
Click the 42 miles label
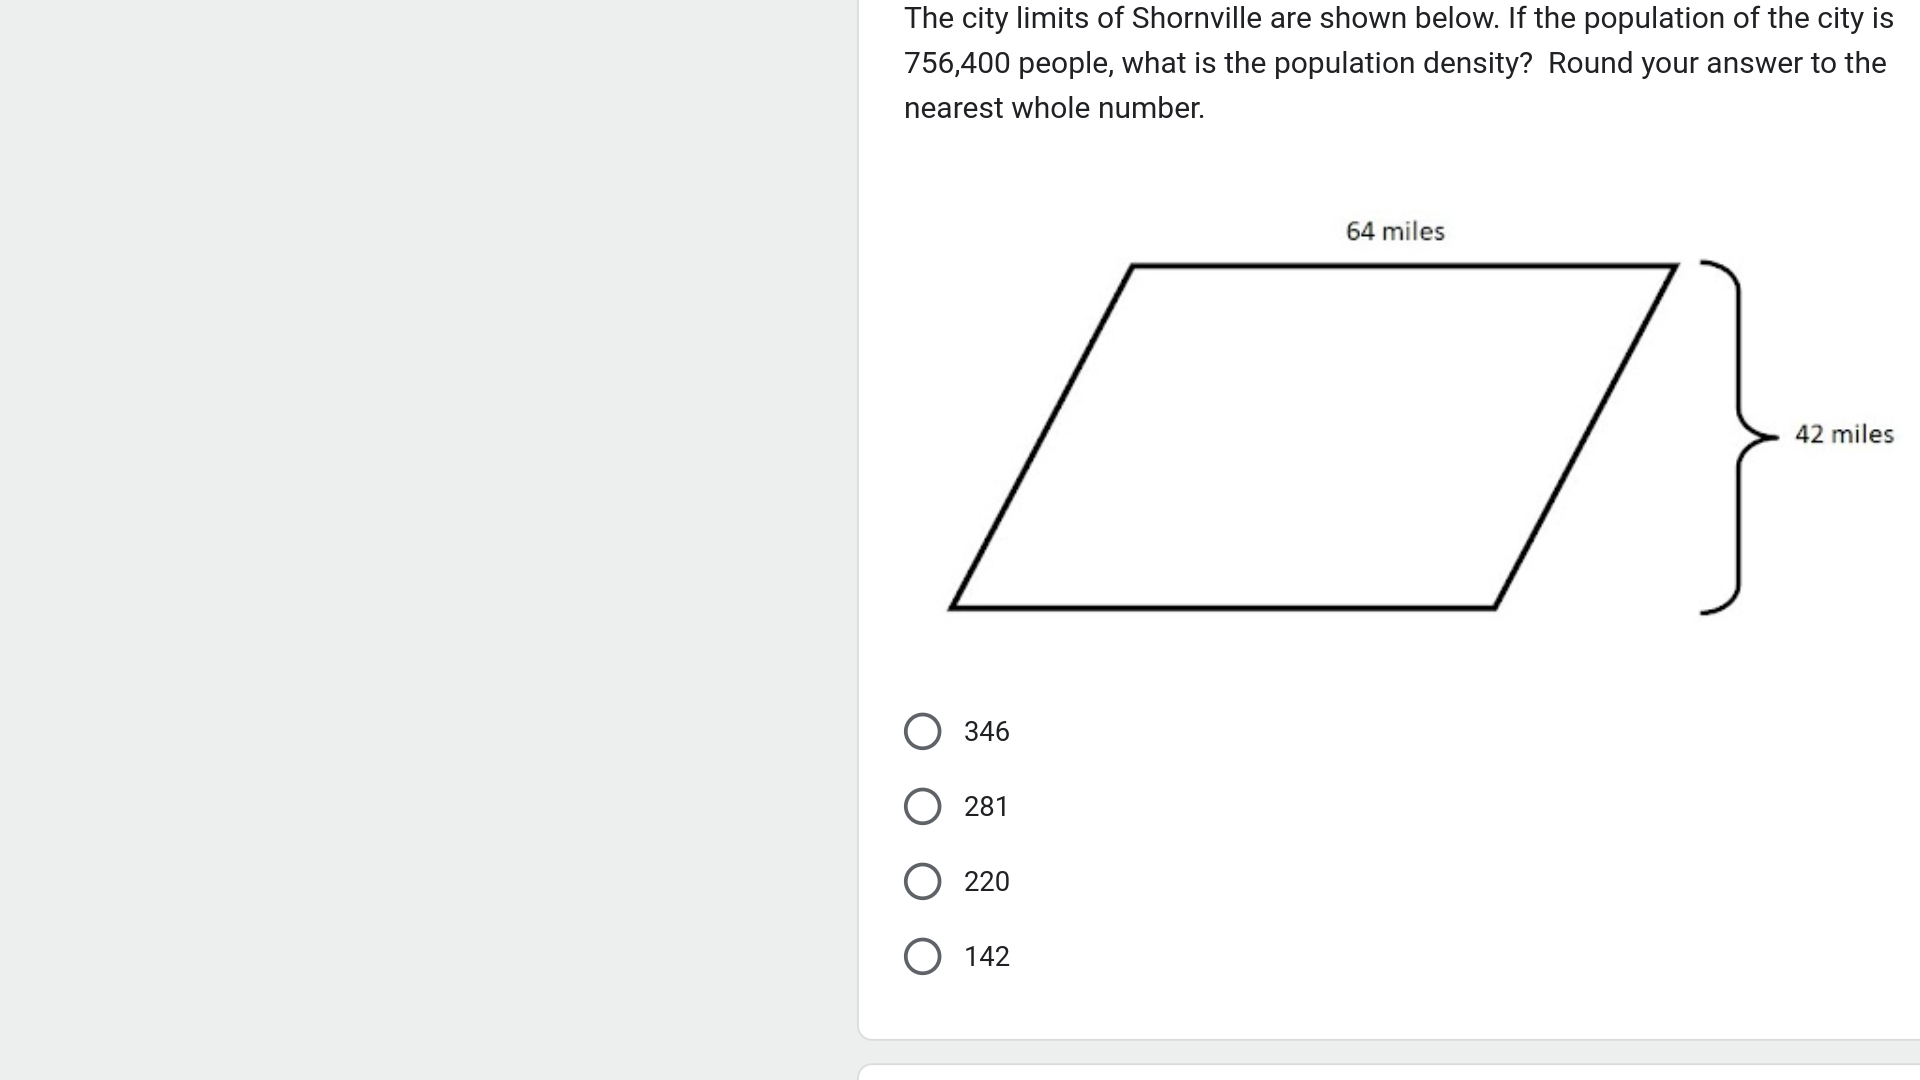pos(1844,434)
